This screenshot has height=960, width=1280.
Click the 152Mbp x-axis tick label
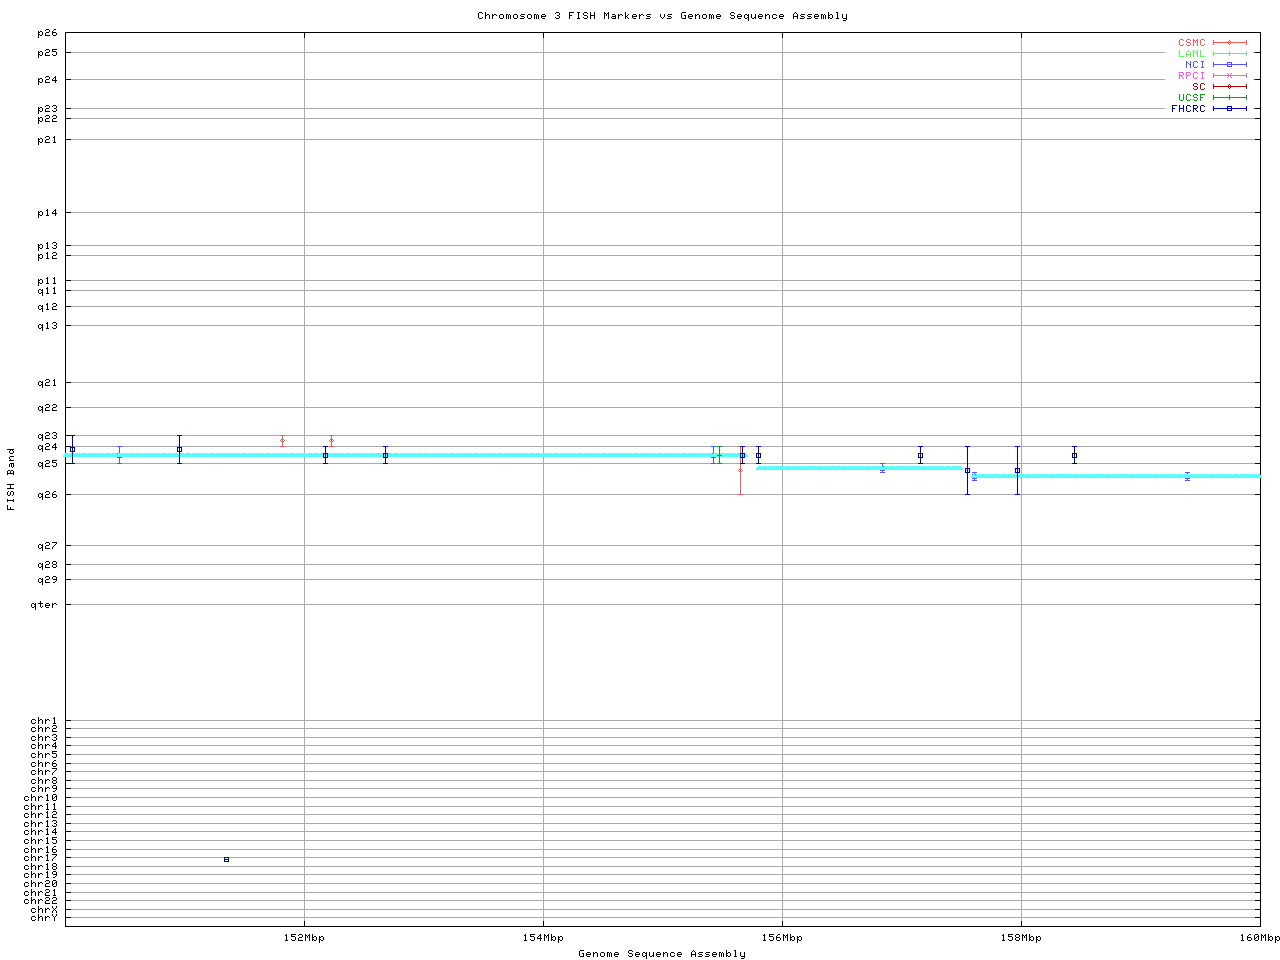(304, 938)
